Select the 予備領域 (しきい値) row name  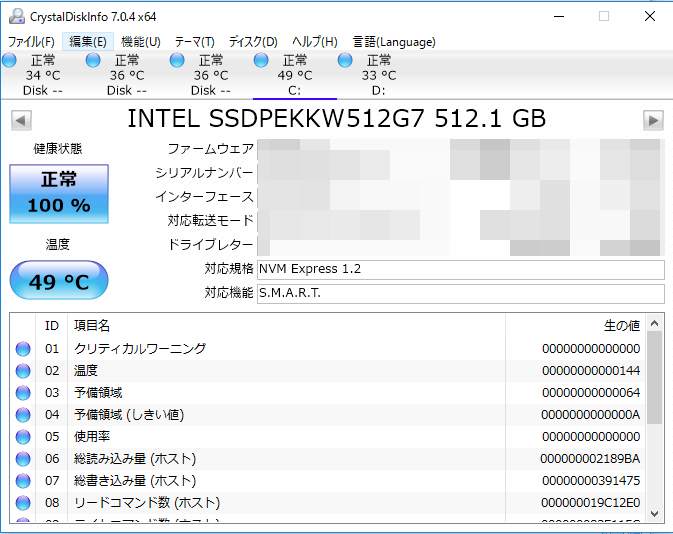[x=129, y=415]
